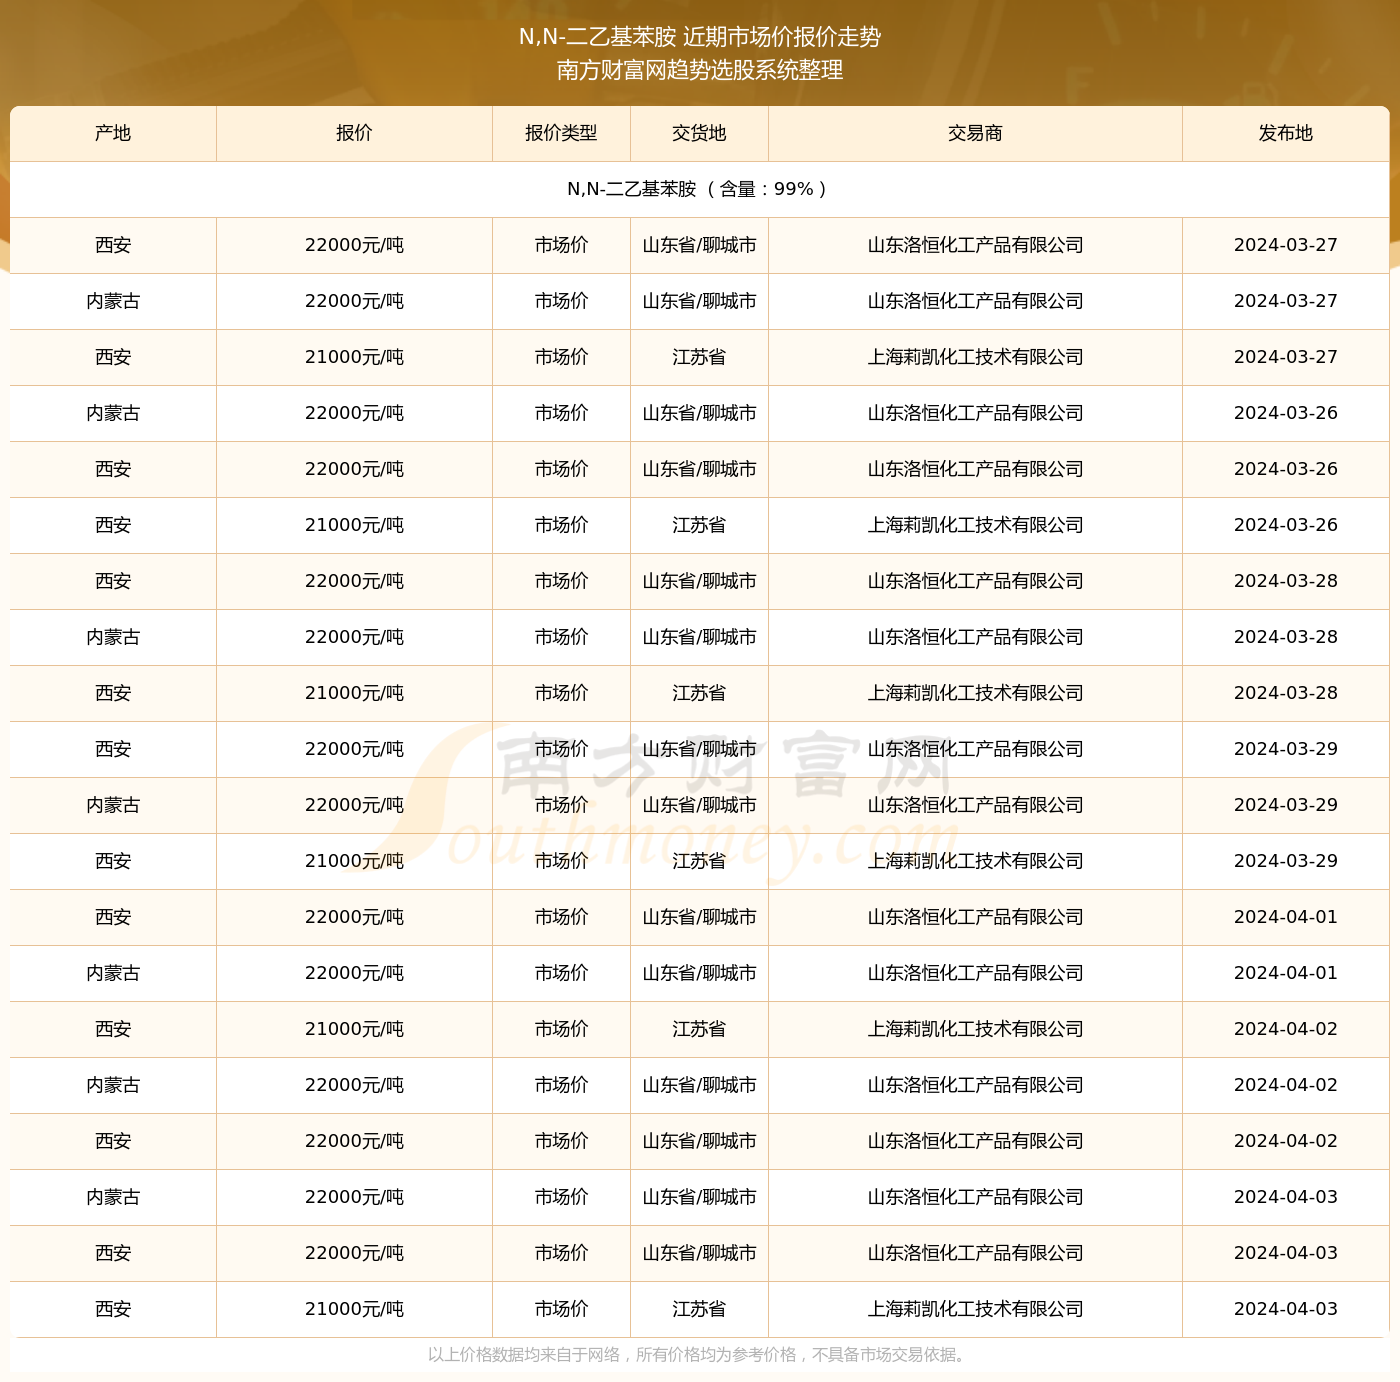Image resolution: width=1400 pixels, height=1382 pixels.
Task: Select the title 'N,N-二乙基苯胺 近期市场价报价走势'
Action: [700, 37]
